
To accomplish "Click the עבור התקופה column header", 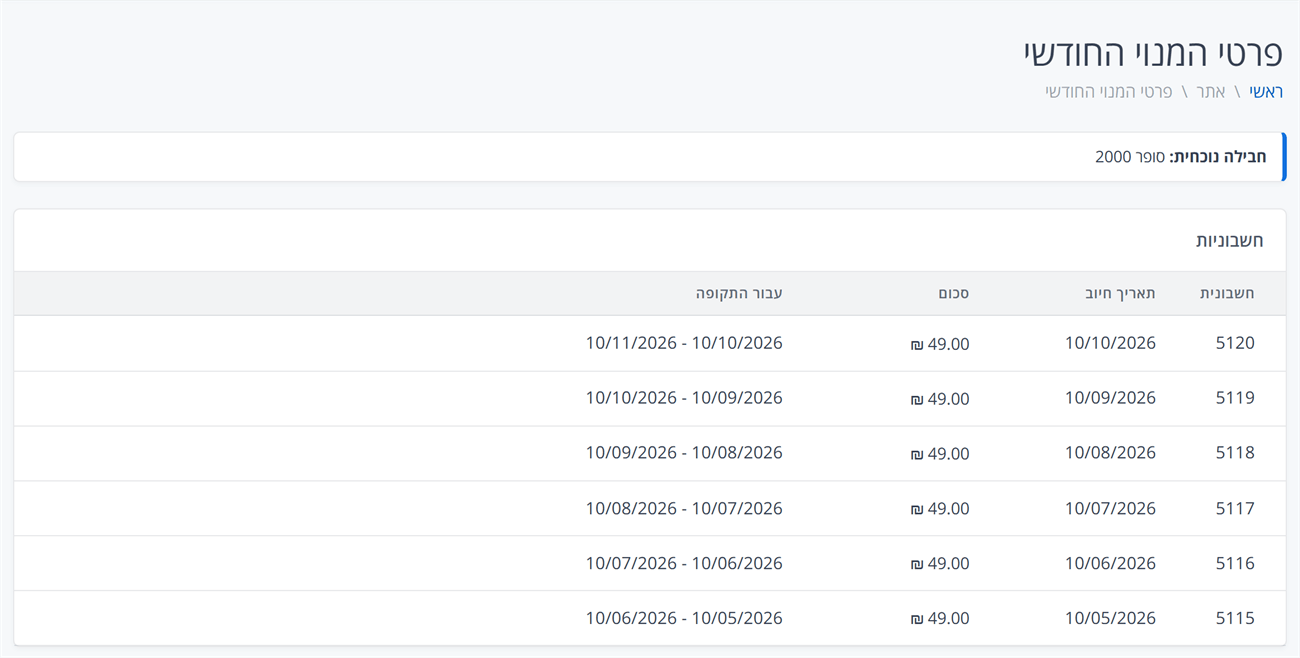I will [739, 294].
